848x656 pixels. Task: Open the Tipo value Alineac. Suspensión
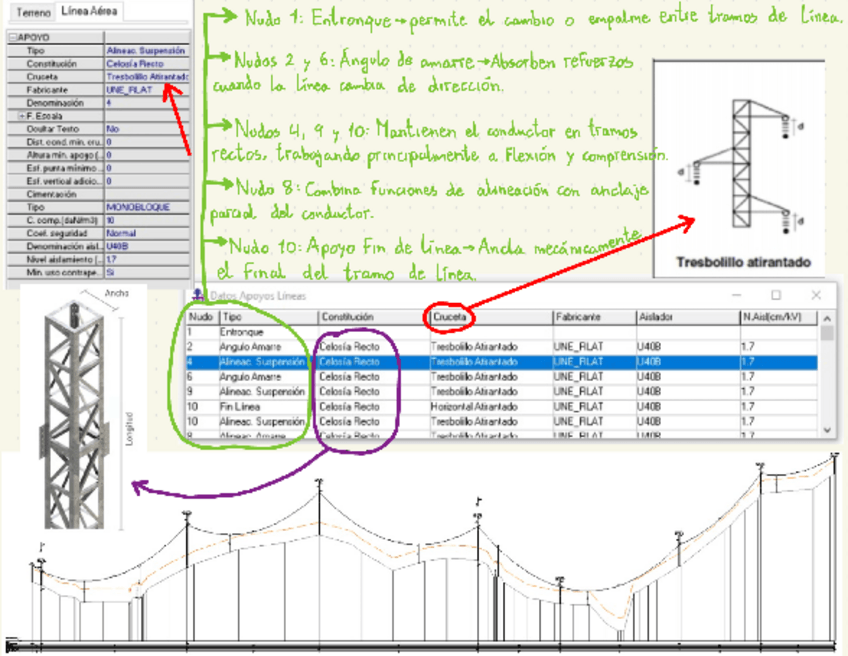(147, 50)
